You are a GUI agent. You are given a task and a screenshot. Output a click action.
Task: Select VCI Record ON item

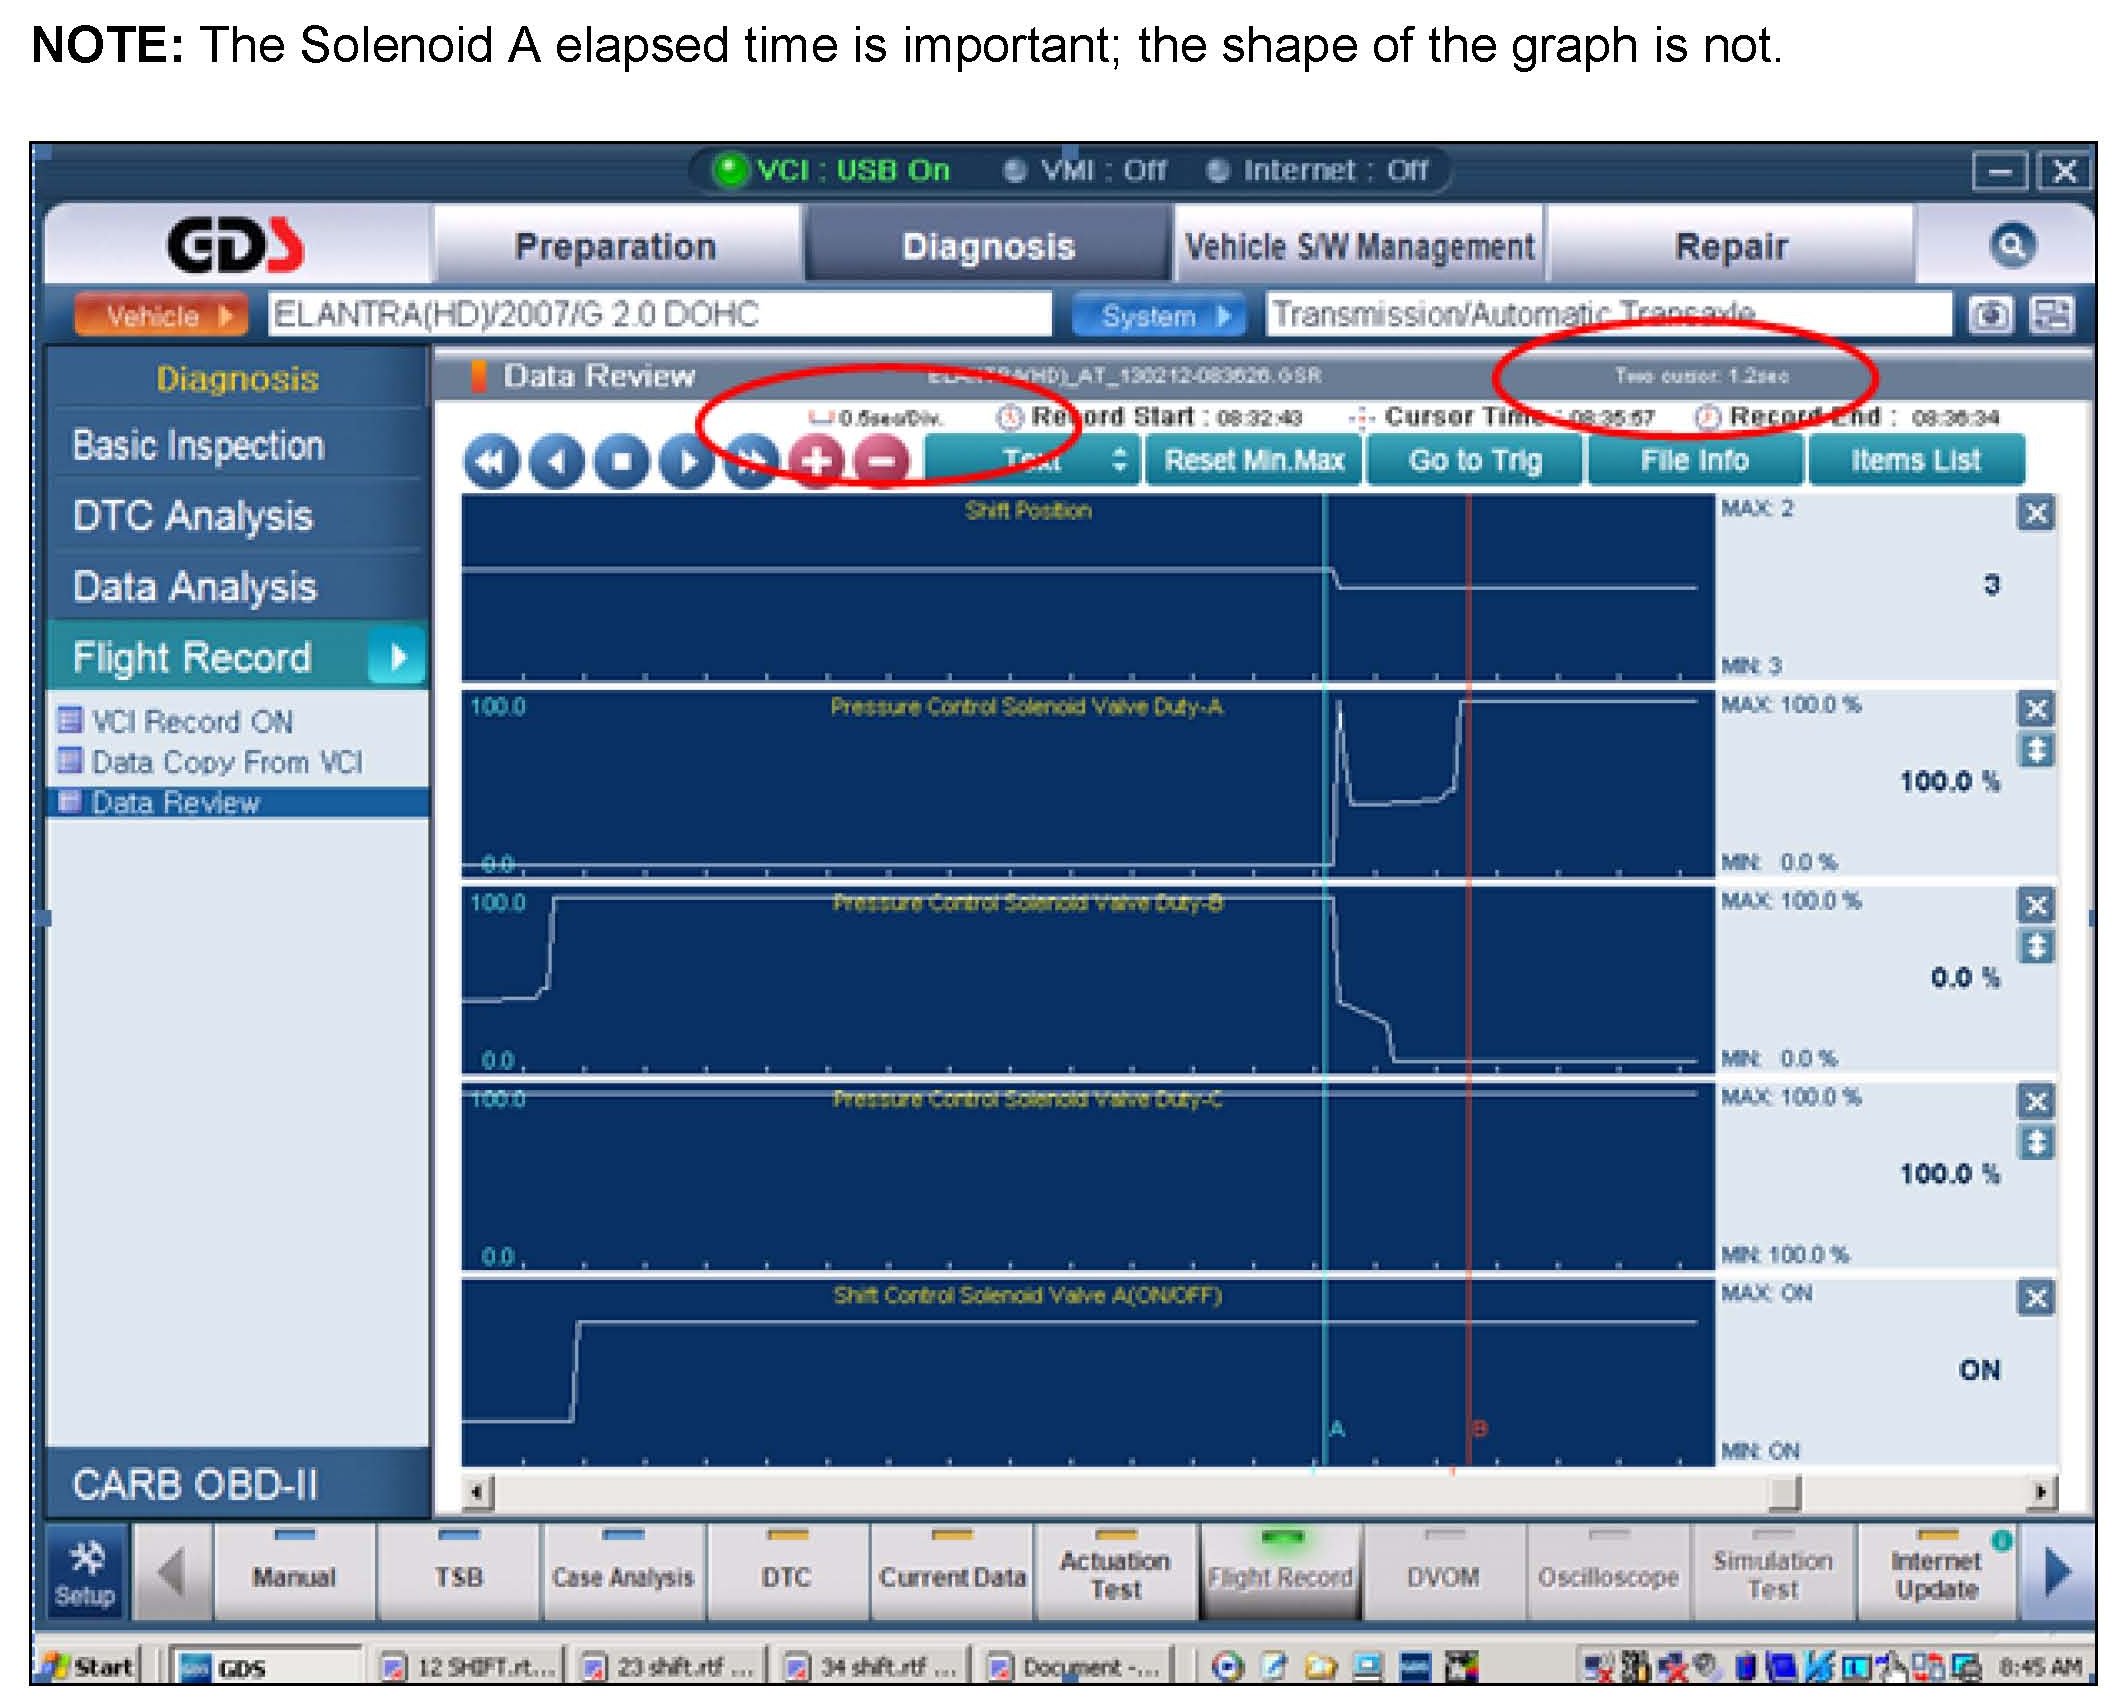pos(191,721)
